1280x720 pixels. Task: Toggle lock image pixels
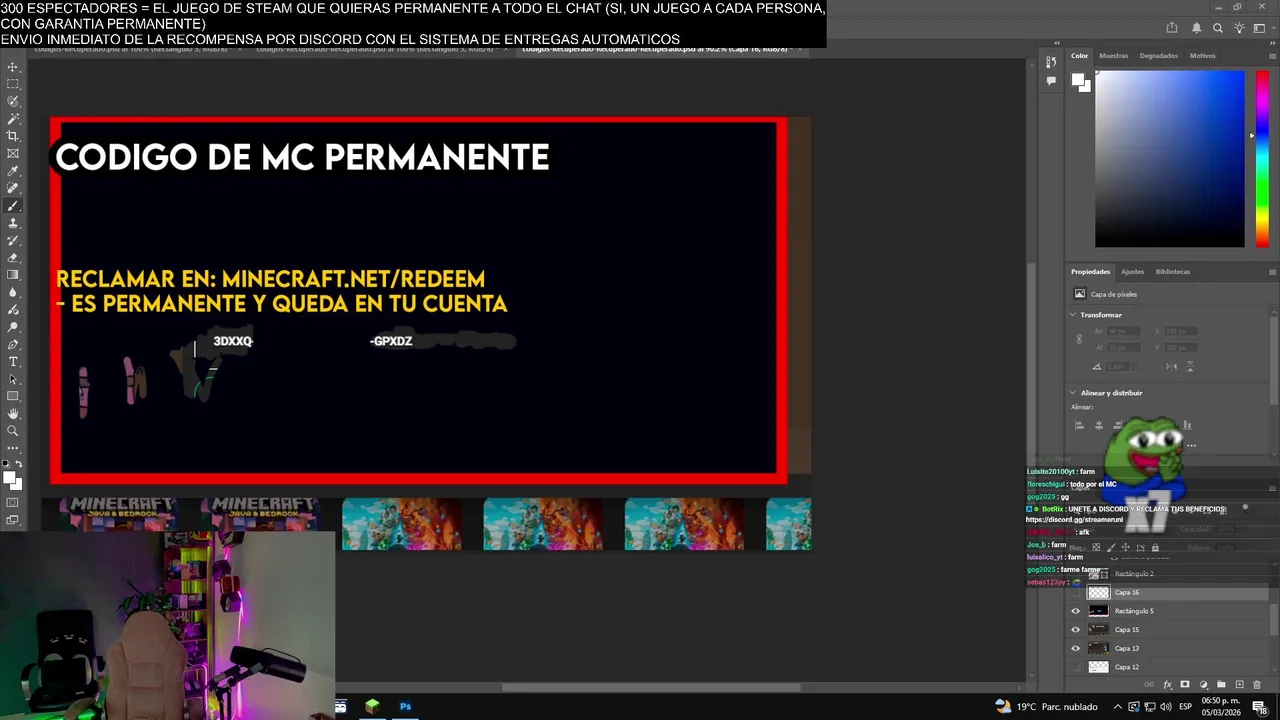[x=1111, y=548]
